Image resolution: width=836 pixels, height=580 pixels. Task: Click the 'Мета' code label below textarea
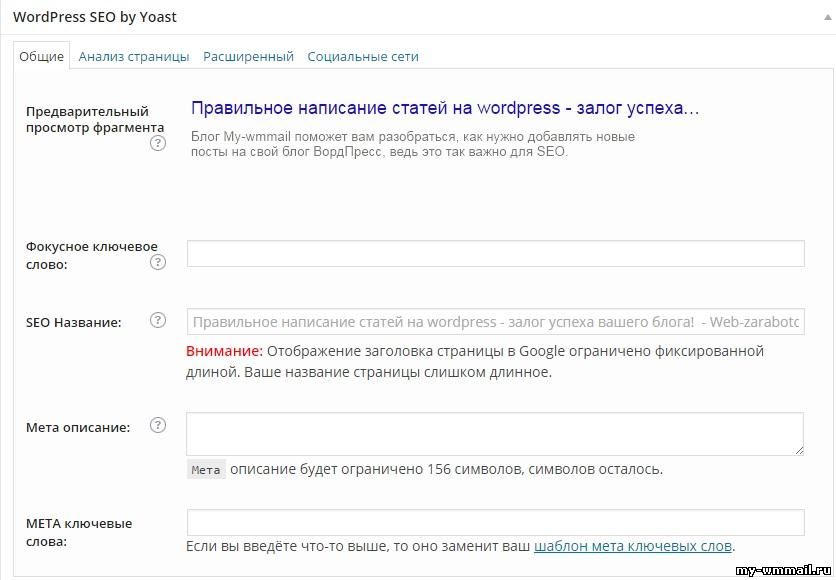(x=206, y=470)
